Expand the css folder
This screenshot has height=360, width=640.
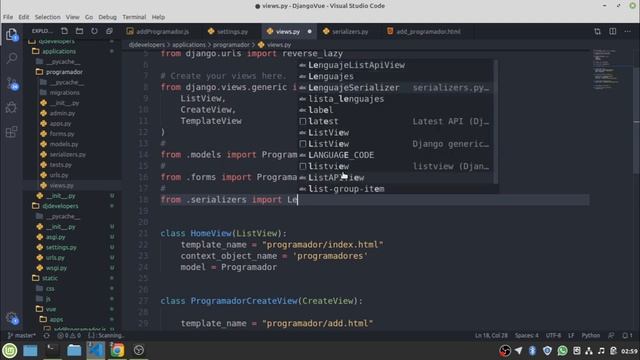(50, 289)
